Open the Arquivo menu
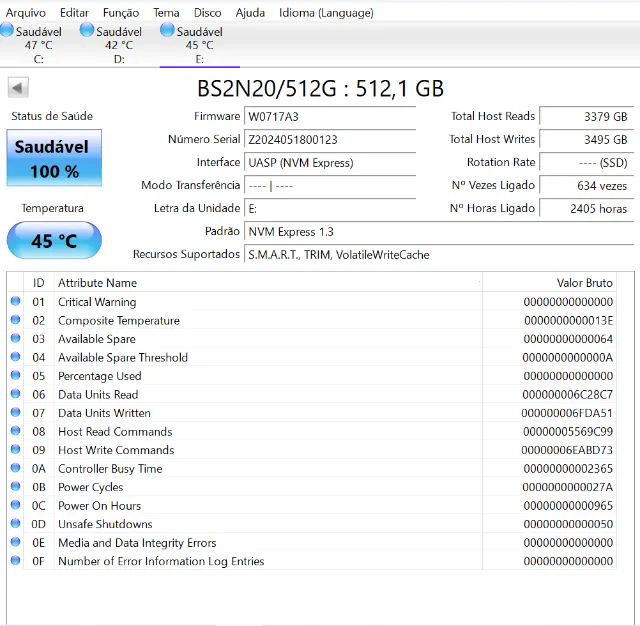 pyautogui.click(x=26, y=13)
